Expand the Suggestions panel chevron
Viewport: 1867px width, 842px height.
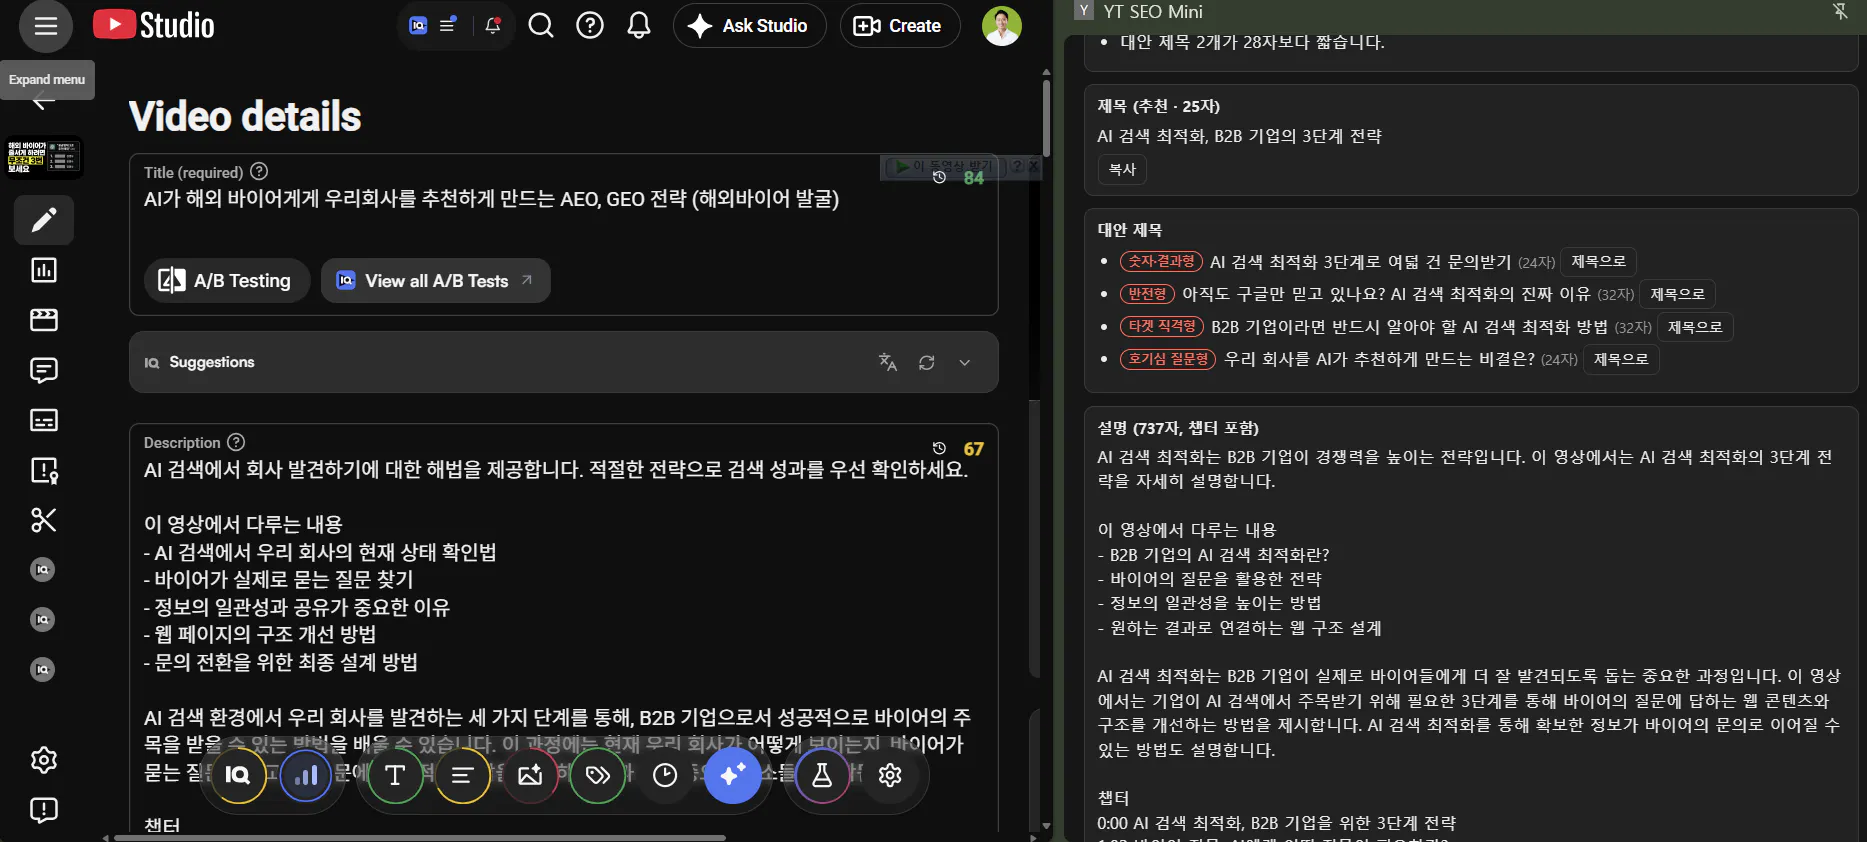pos(965,362)
